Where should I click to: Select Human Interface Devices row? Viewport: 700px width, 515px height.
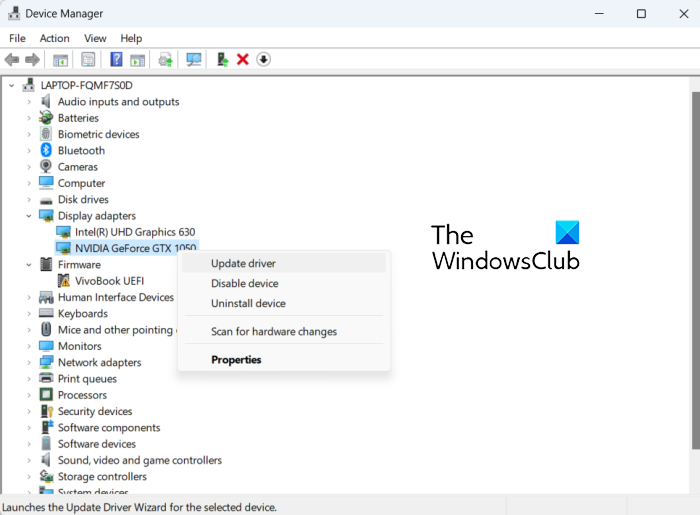[x=116, y=297]
